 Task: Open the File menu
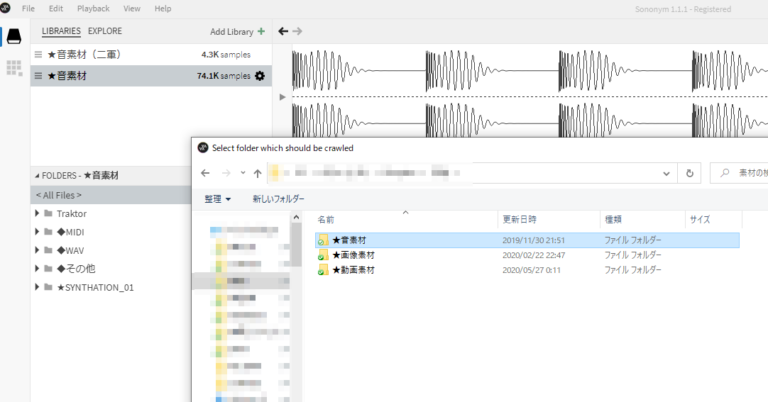click(28, 8)
